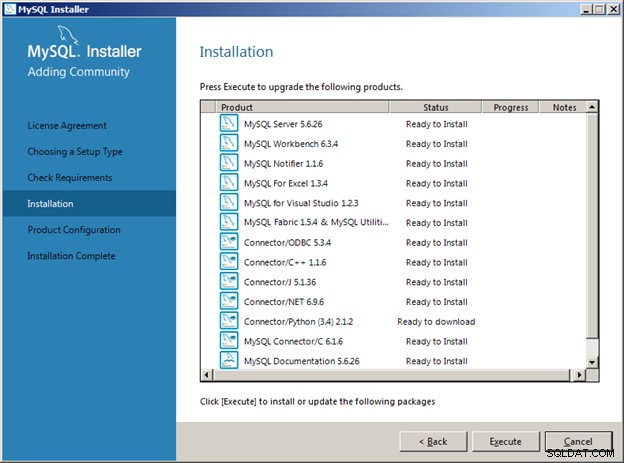Click the MySQL Fabric 1.5.4 row icon
The height and width of the screenshot is (463, 624).
coord(229,222)
